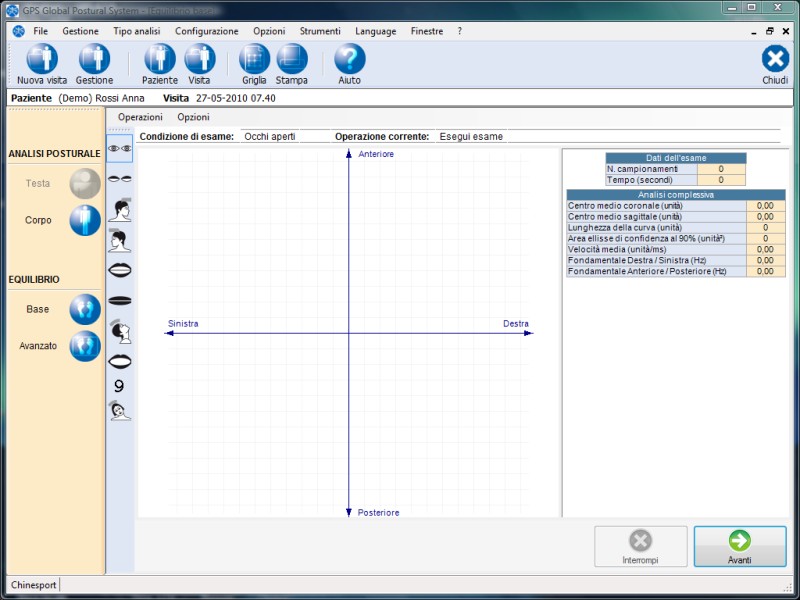Select the Paziente toolbar icon
The height and width of the screenshot is (600, 800).
pos(160,60)
